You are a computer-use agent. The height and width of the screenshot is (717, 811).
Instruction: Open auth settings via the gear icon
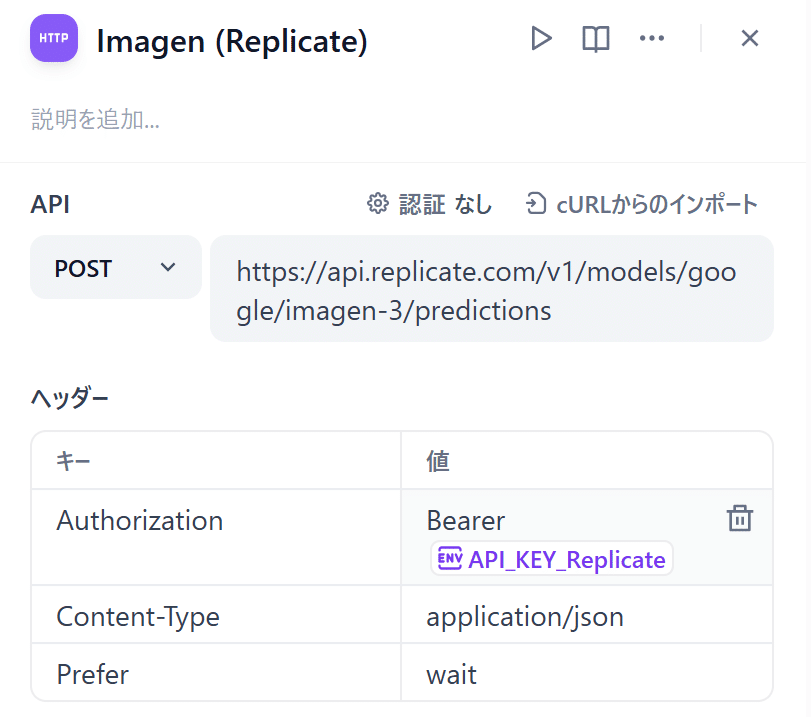pyautogui.click(x=377, y=203)
